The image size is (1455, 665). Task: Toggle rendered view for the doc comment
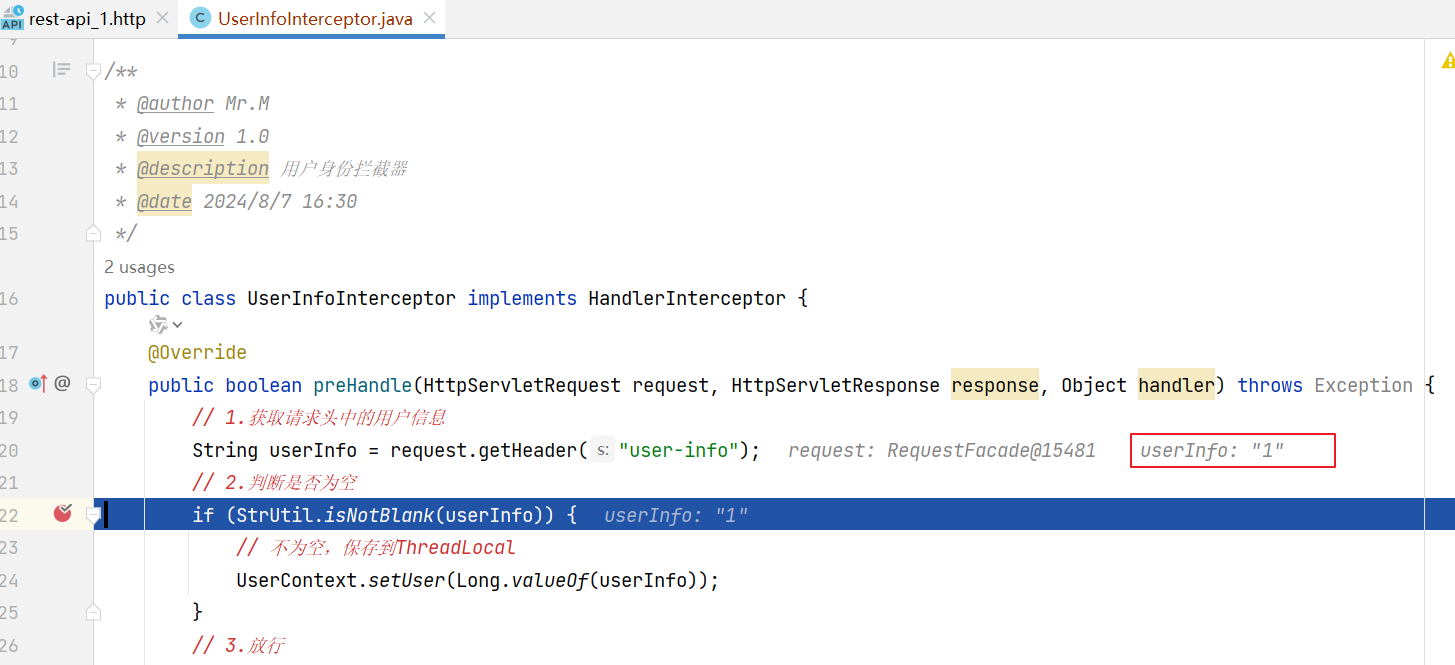pos(61,70)
